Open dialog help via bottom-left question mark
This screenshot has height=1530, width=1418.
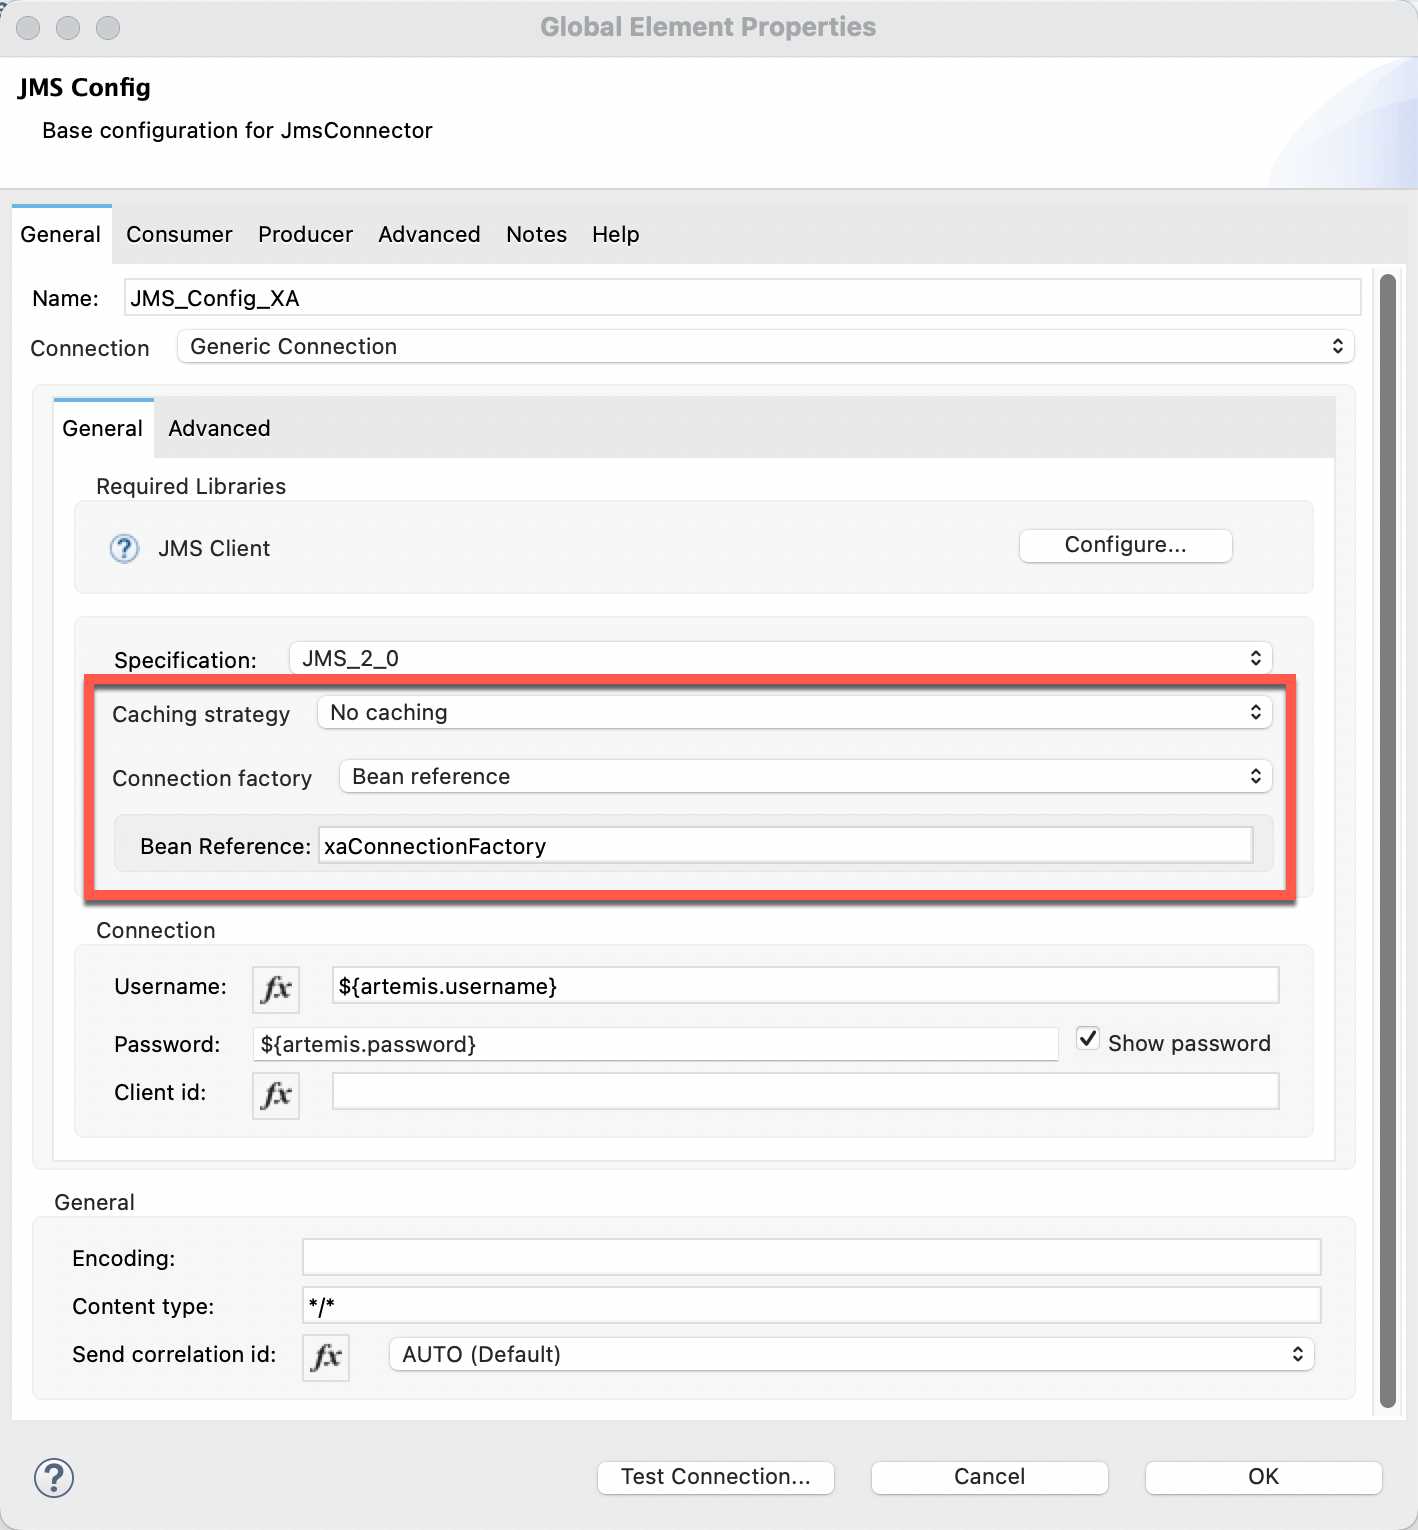[54, 1478]
